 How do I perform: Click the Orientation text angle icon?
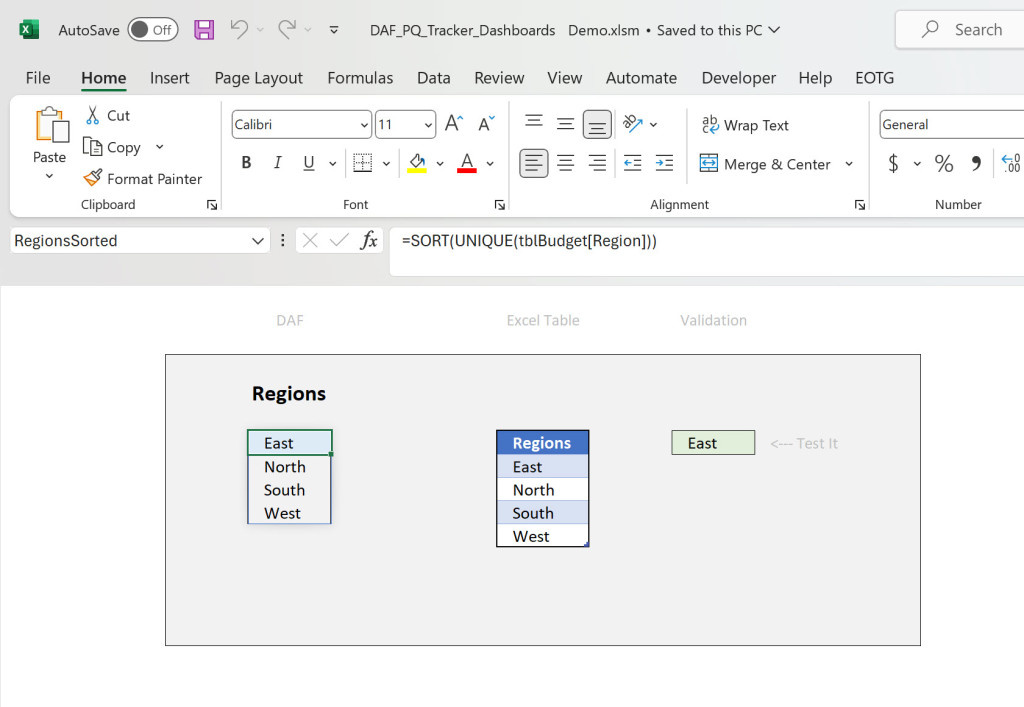click(632, 123)
